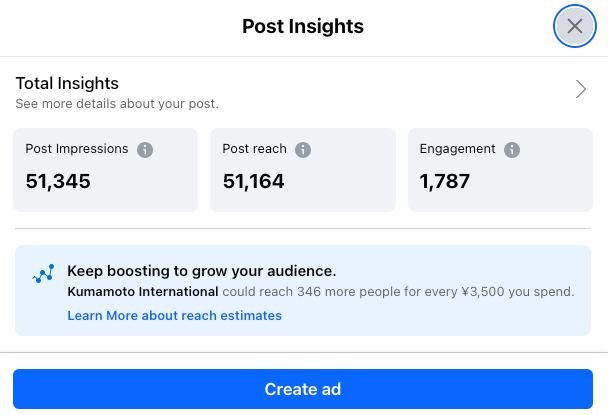
Task: Expand Total Insights with the chevron arrow
Action: click(x=581, y=90)
